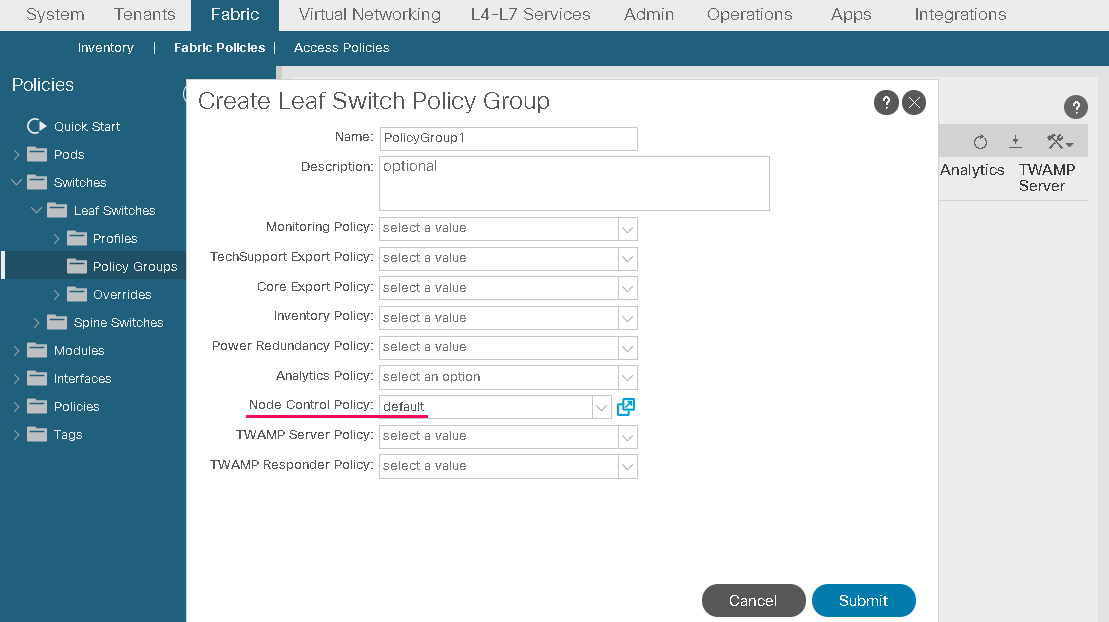Select Profiles under Leaf Switches
This screenshot has height=622, width=1109.
115,239
